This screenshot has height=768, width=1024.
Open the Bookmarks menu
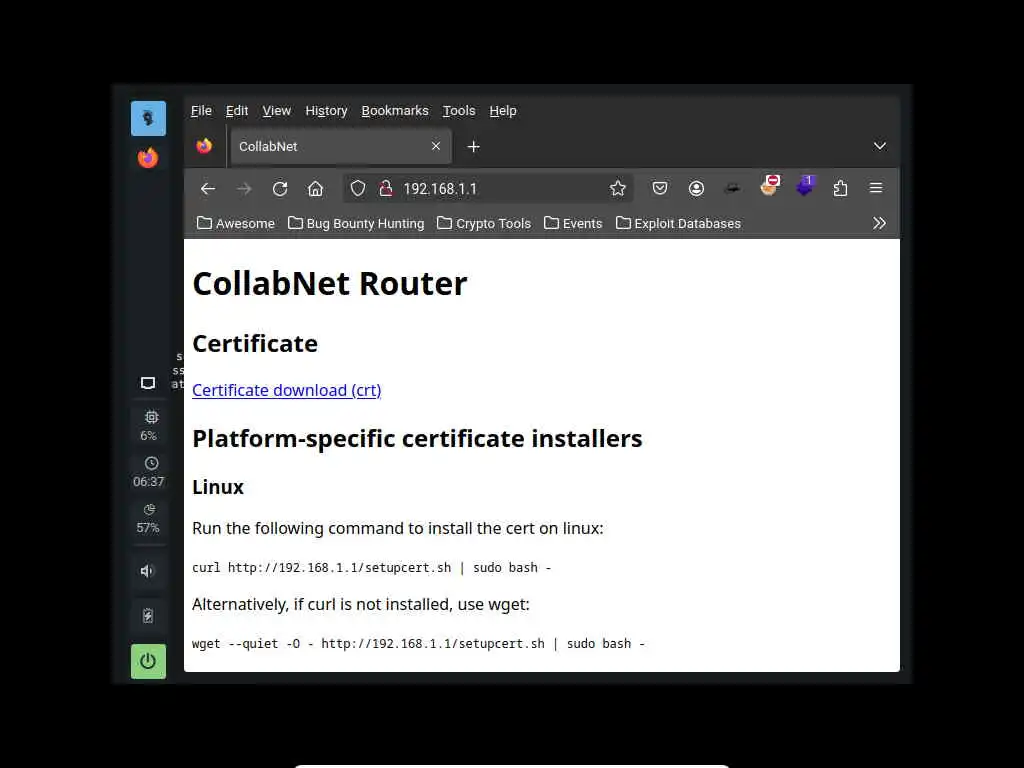(x=395, y=111)
